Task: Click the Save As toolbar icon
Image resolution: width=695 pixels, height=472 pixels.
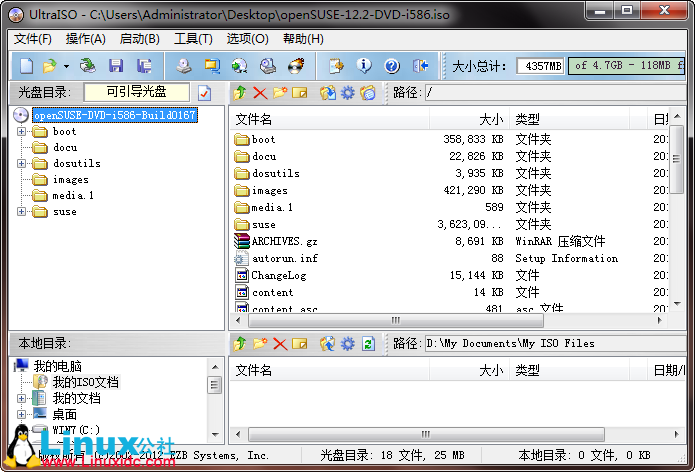Action: click(x=144, y=66)
